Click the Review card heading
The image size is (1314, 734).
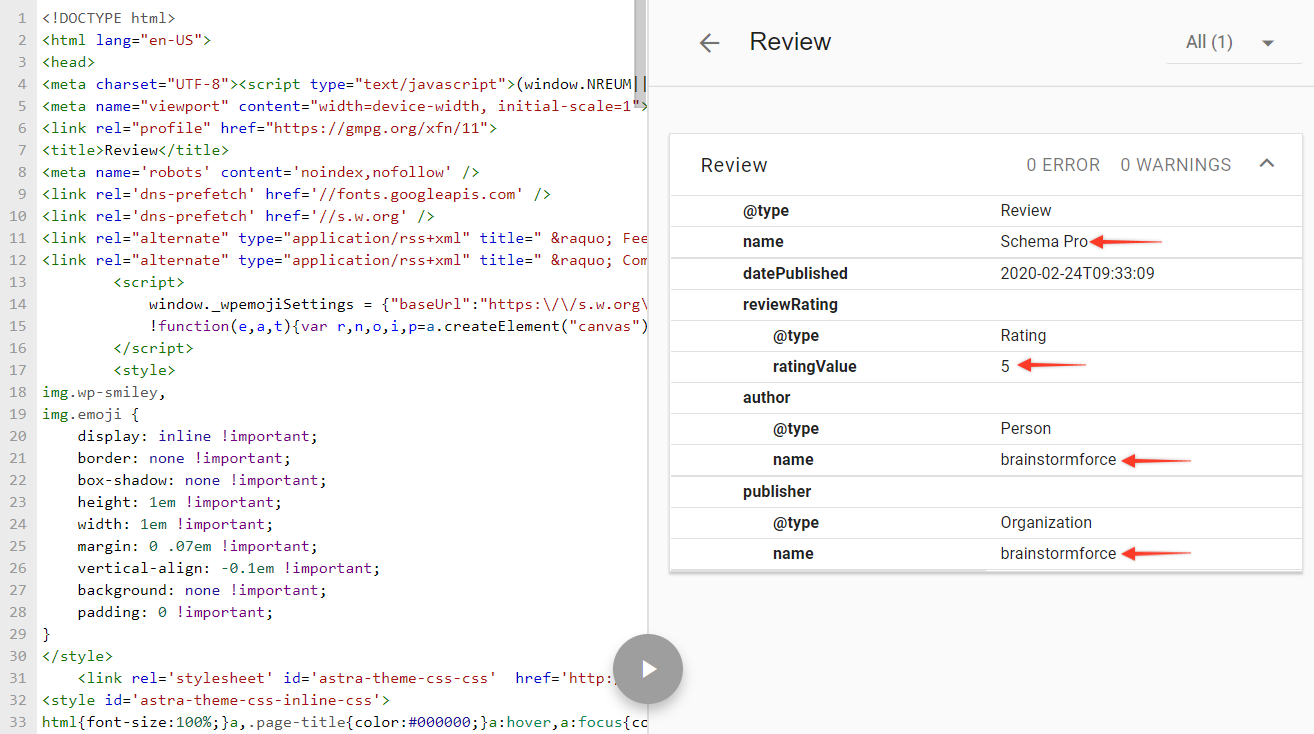click(x=734, y=165)
